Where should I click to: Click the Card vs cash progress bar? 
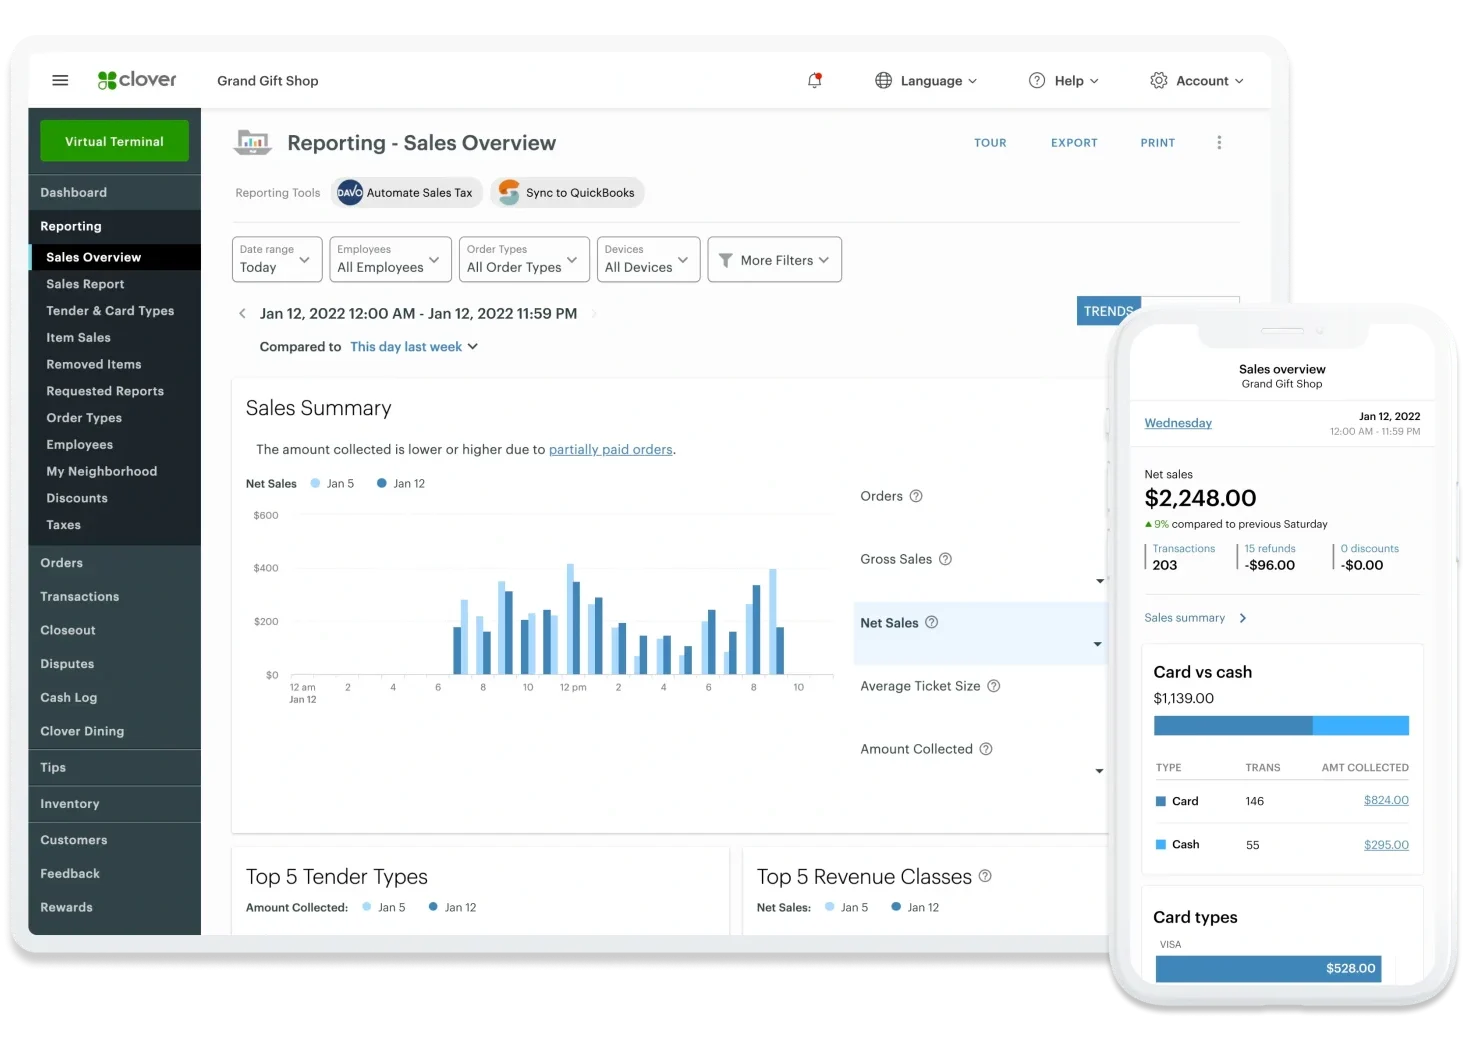point(1280,725)
